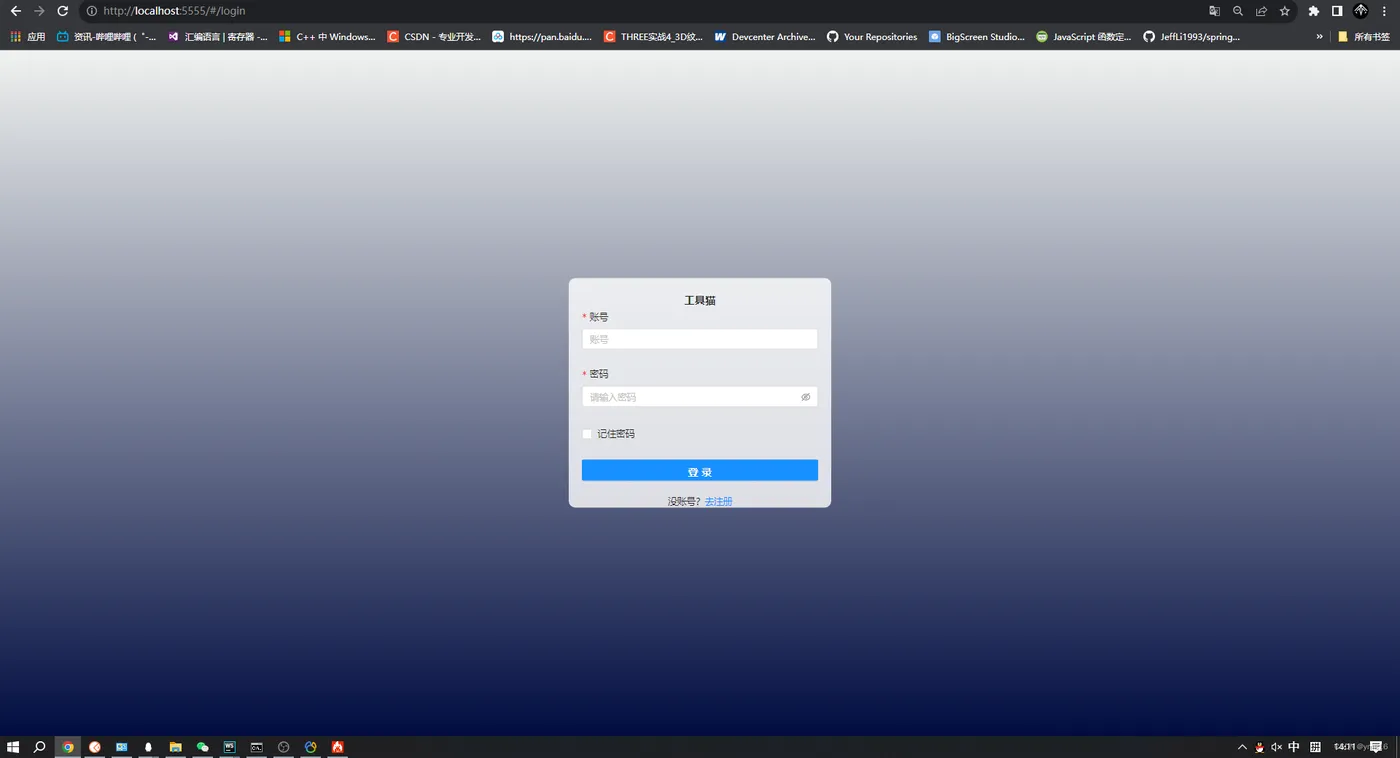Open the notification center icon
Image resolution: width=1400 pixels, height=758 pixels.
[x=1377, y=747]
